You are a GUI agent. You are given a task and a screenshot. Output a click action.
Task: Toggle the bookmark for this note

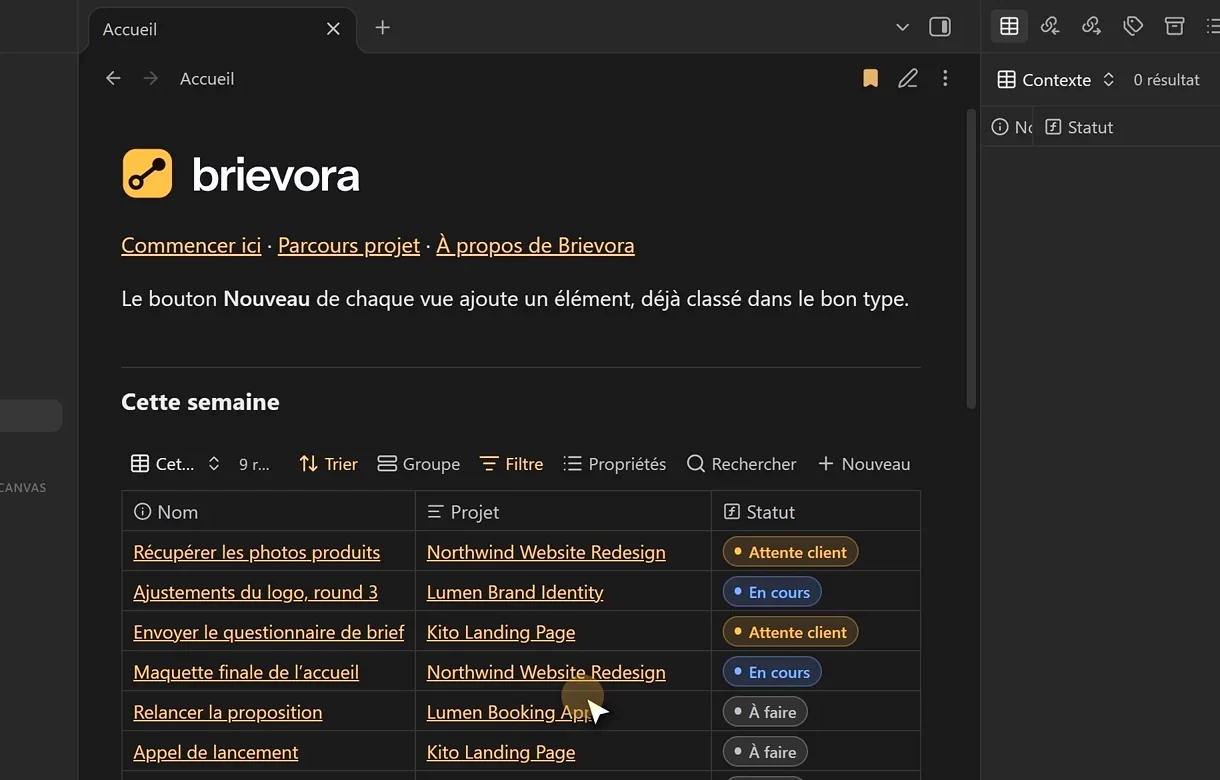coord(870,78)
